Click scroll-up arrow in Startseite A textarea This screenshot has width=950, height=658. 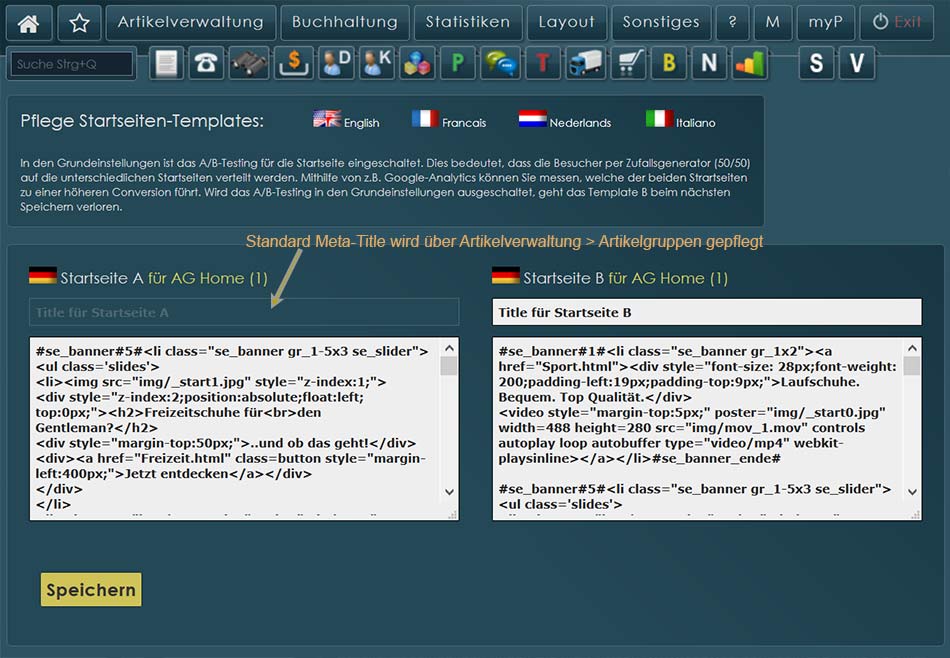[x=449, y=348]
